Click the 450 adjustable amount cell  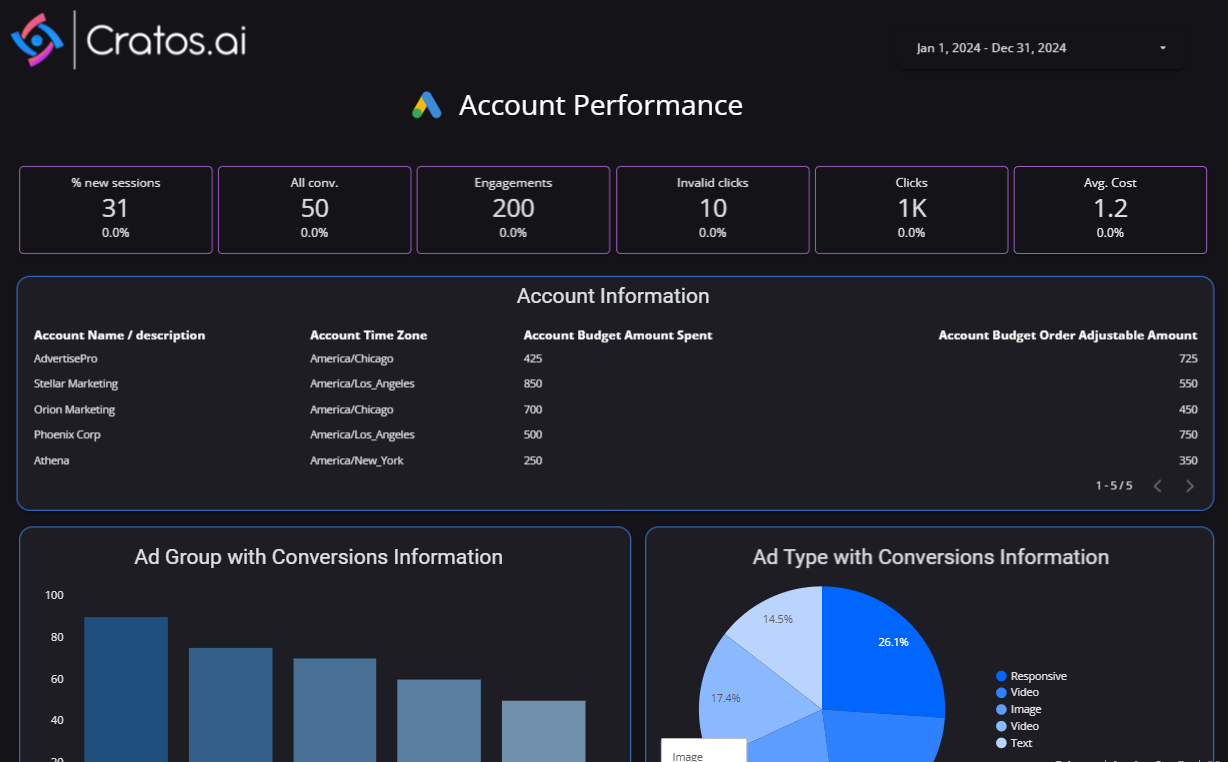coord(1188,410)
